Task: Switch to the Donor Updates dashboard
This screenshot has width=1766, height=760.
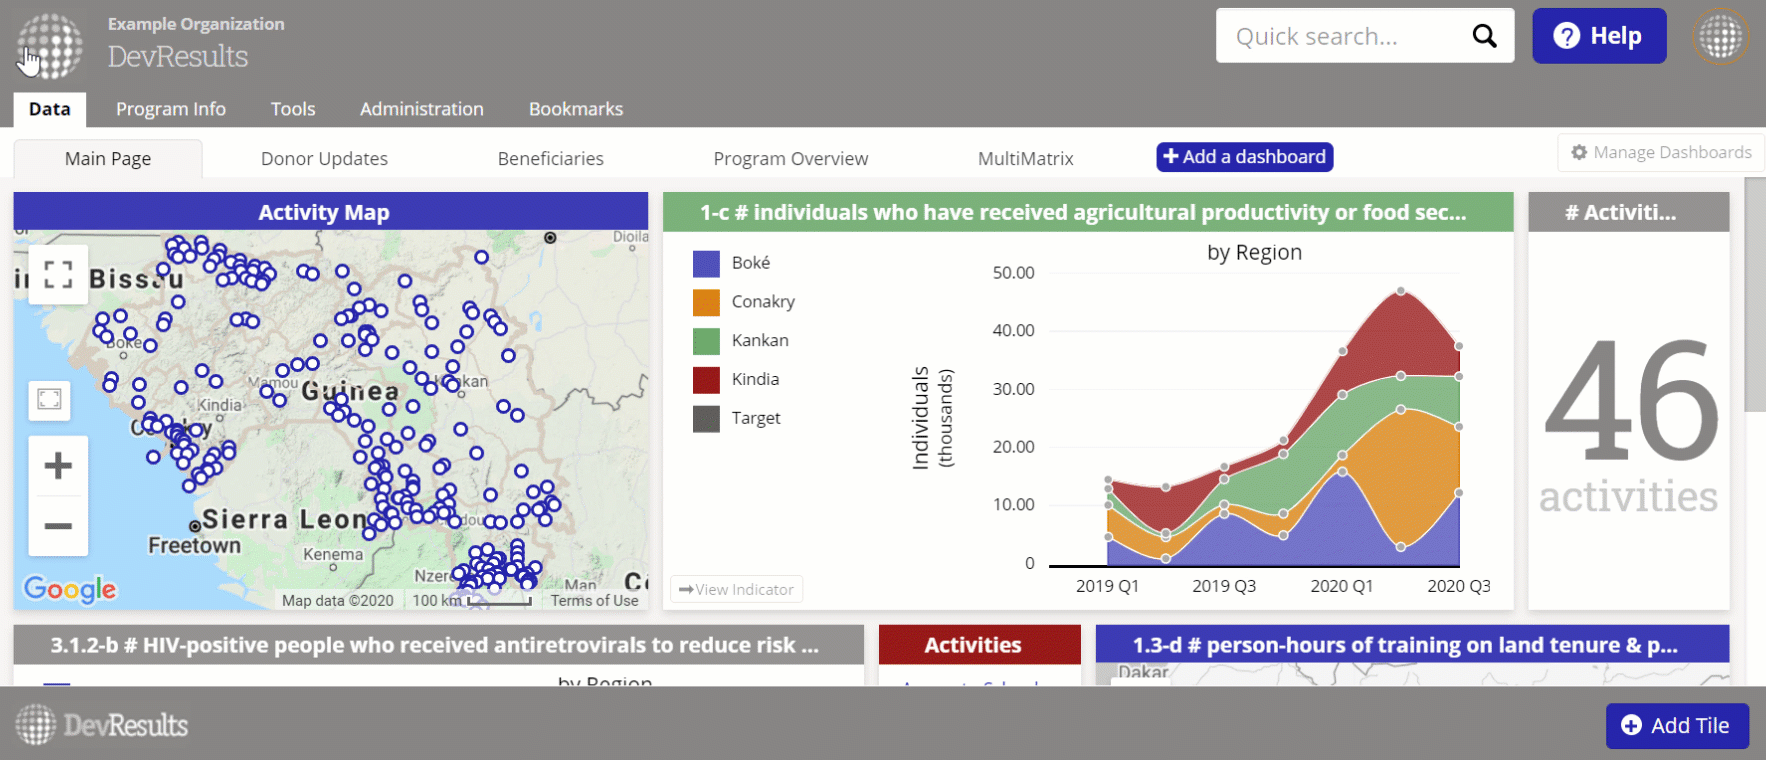Action: coord(324,158)
